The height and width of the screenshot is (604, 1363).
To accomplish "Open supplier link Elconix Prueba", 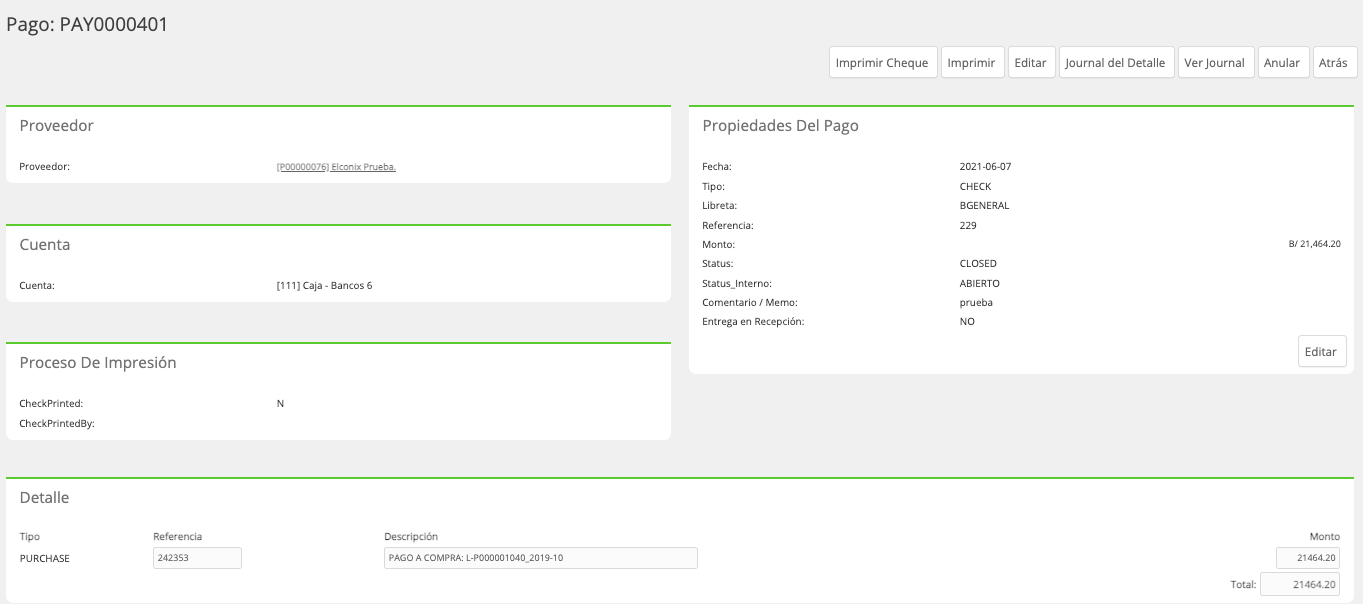I will 336,167.
